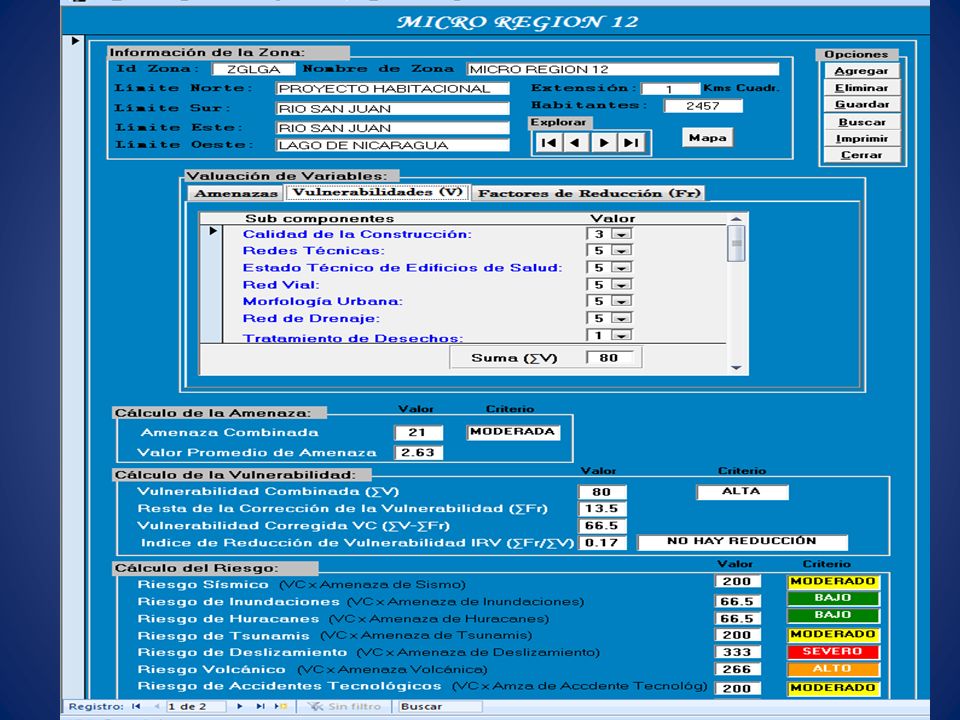Open Calidad de la Construcción value dropdown
This screenshot has width=960, height=720.
pos(622,234)
